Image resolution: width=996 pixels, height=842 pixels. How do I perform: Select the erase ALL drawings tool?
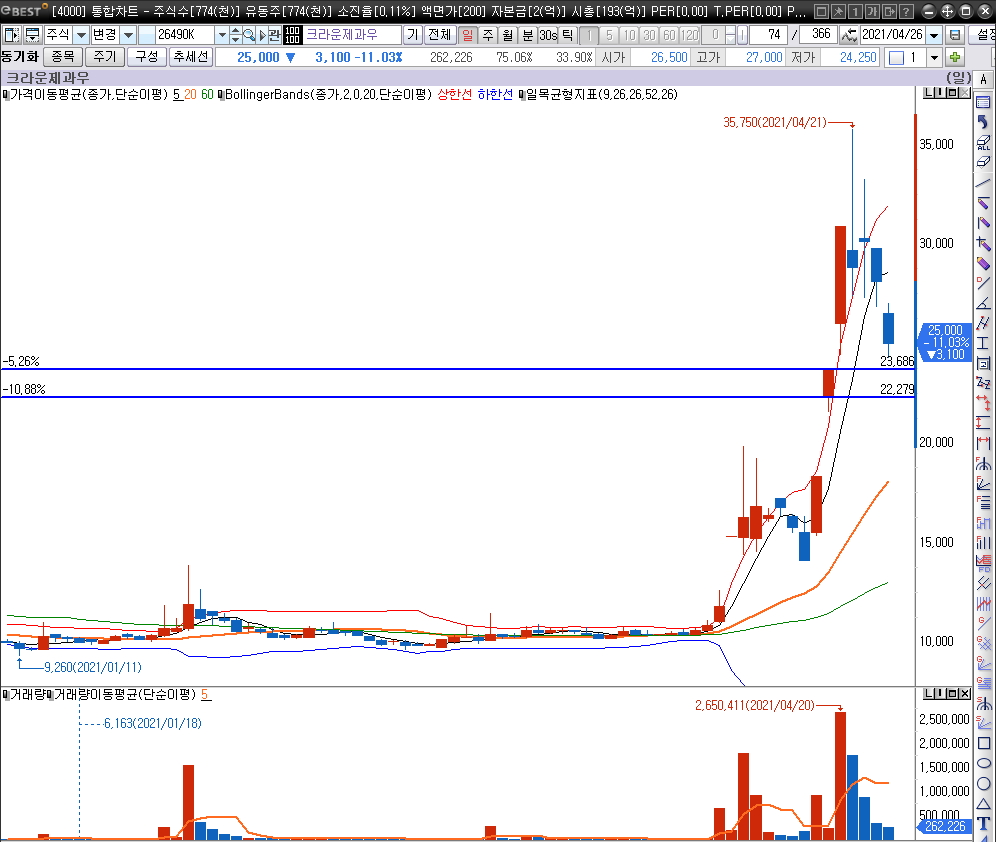(x=983, y=142)
